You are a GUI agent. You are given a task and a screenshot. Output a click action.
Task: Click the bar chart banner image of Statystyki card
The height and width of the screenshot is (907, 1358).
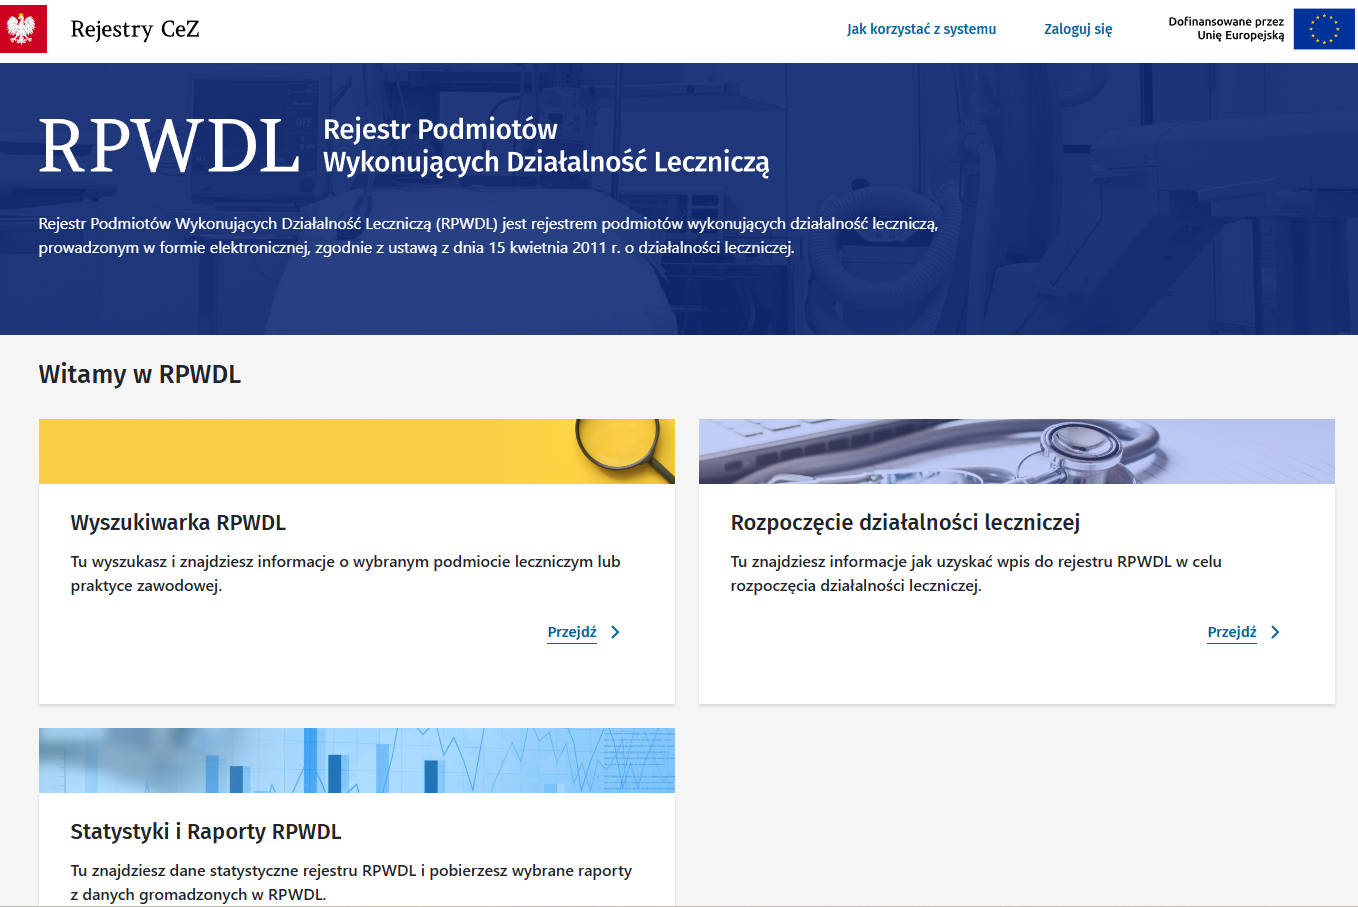tap(357, 760)
